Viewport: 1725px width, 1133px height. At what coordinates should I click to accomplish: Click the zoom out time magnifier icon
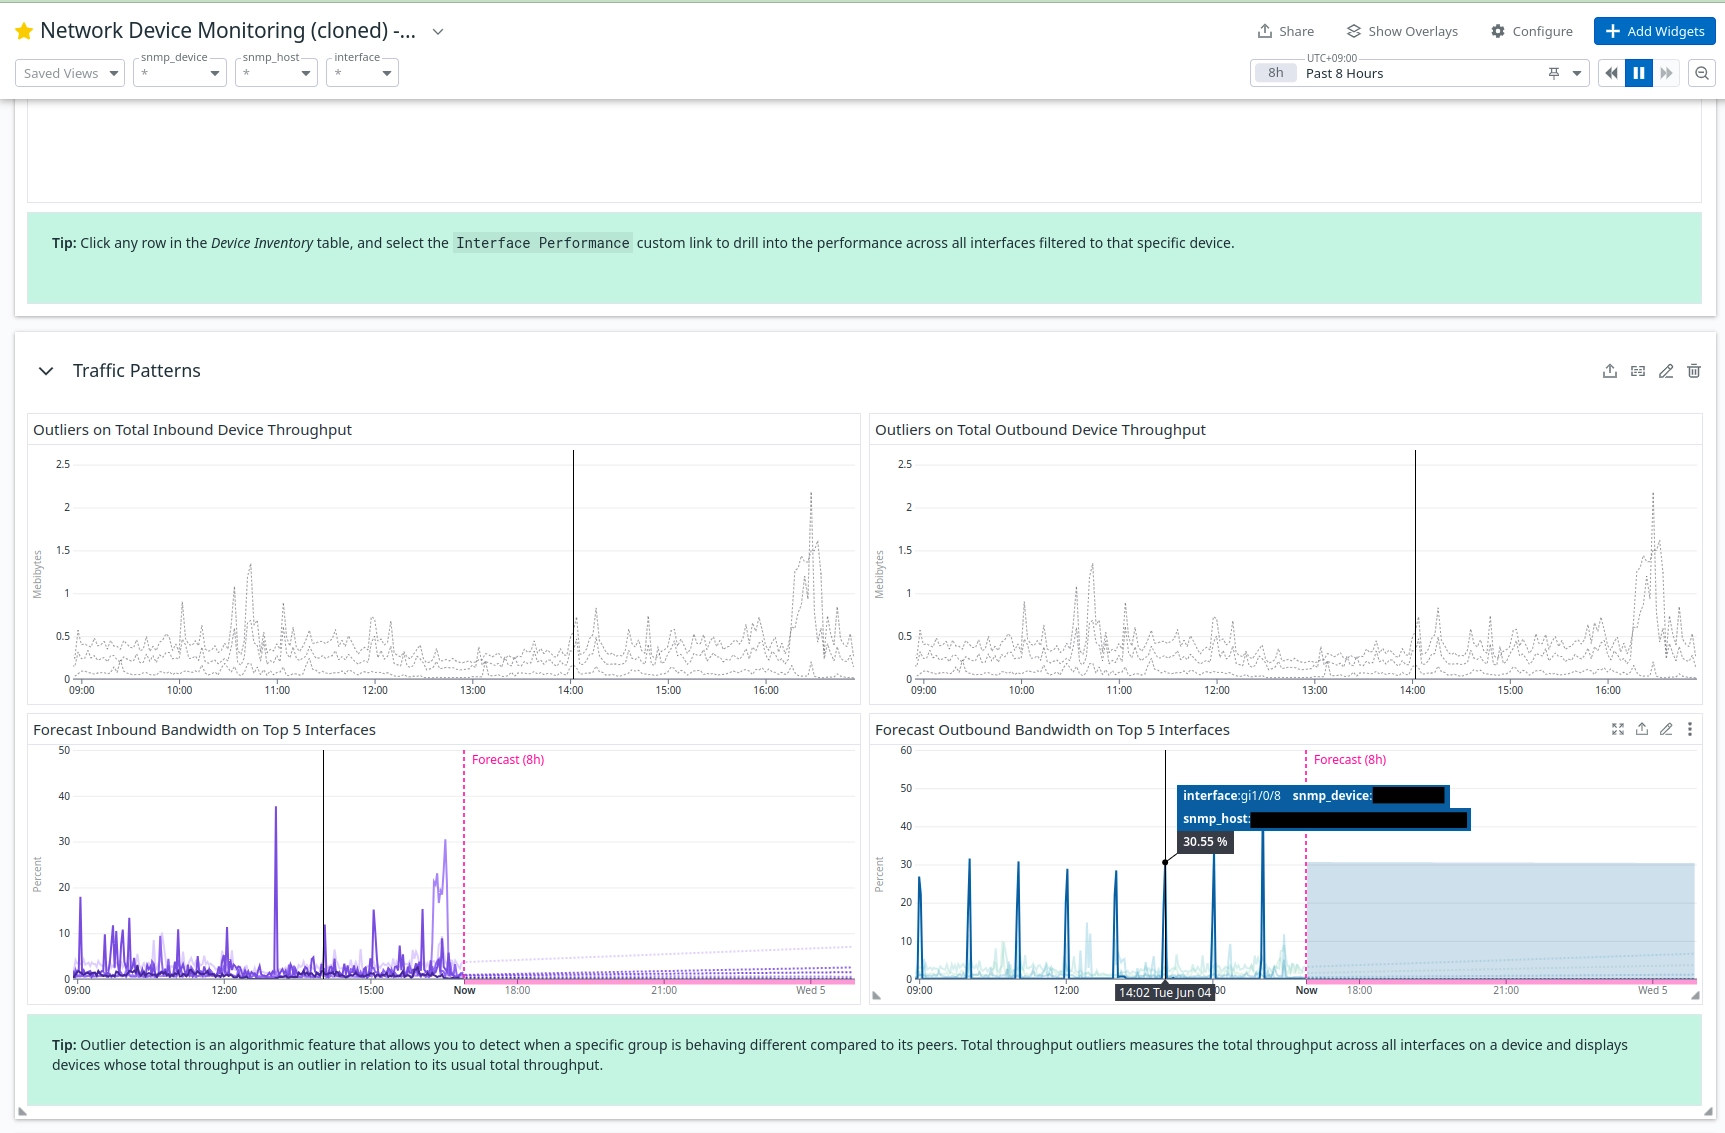[1701, 73]
